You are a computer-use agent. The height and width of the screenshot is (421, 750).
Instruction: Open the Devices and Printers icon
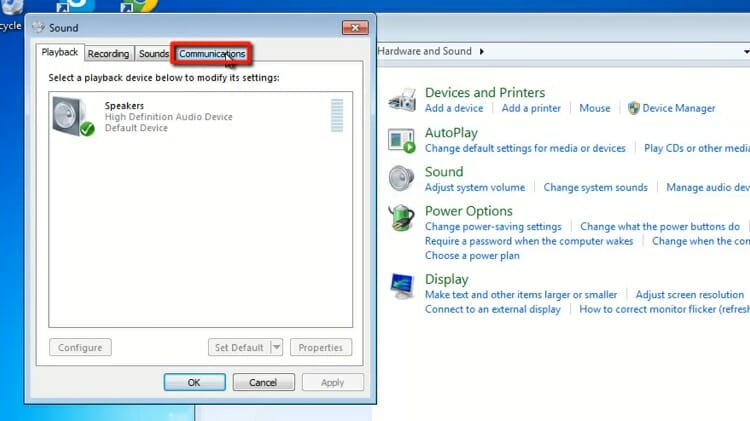(402, 100)
